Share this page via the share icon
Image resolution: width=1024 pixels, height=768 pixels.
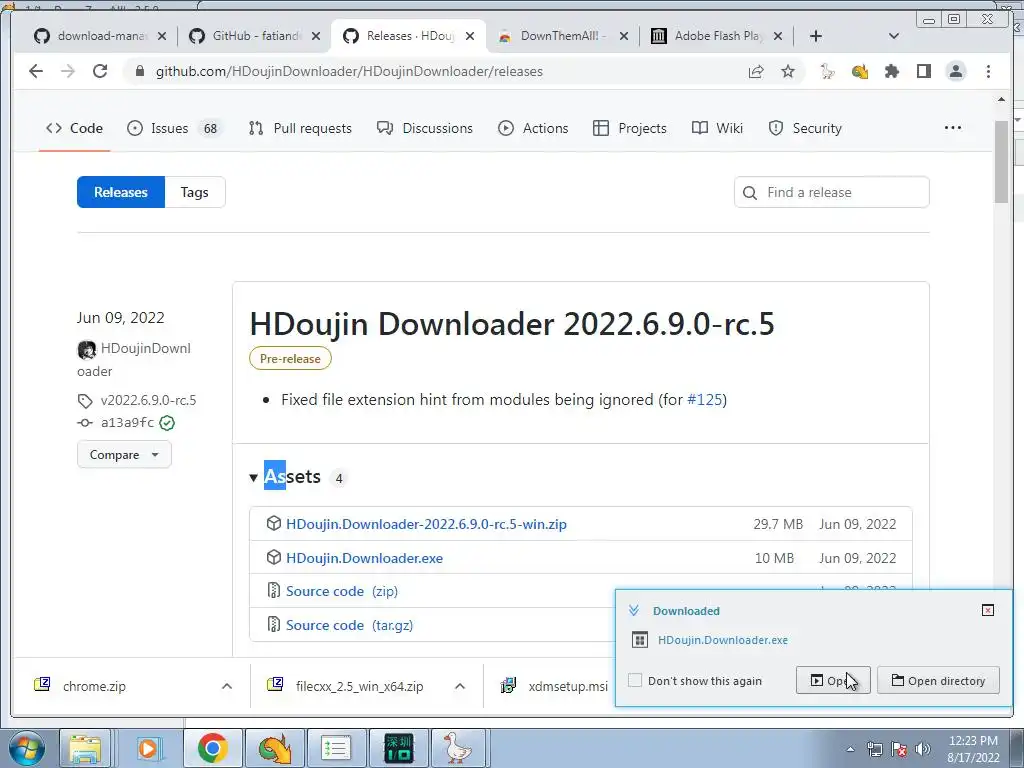[x=756, y=71]
